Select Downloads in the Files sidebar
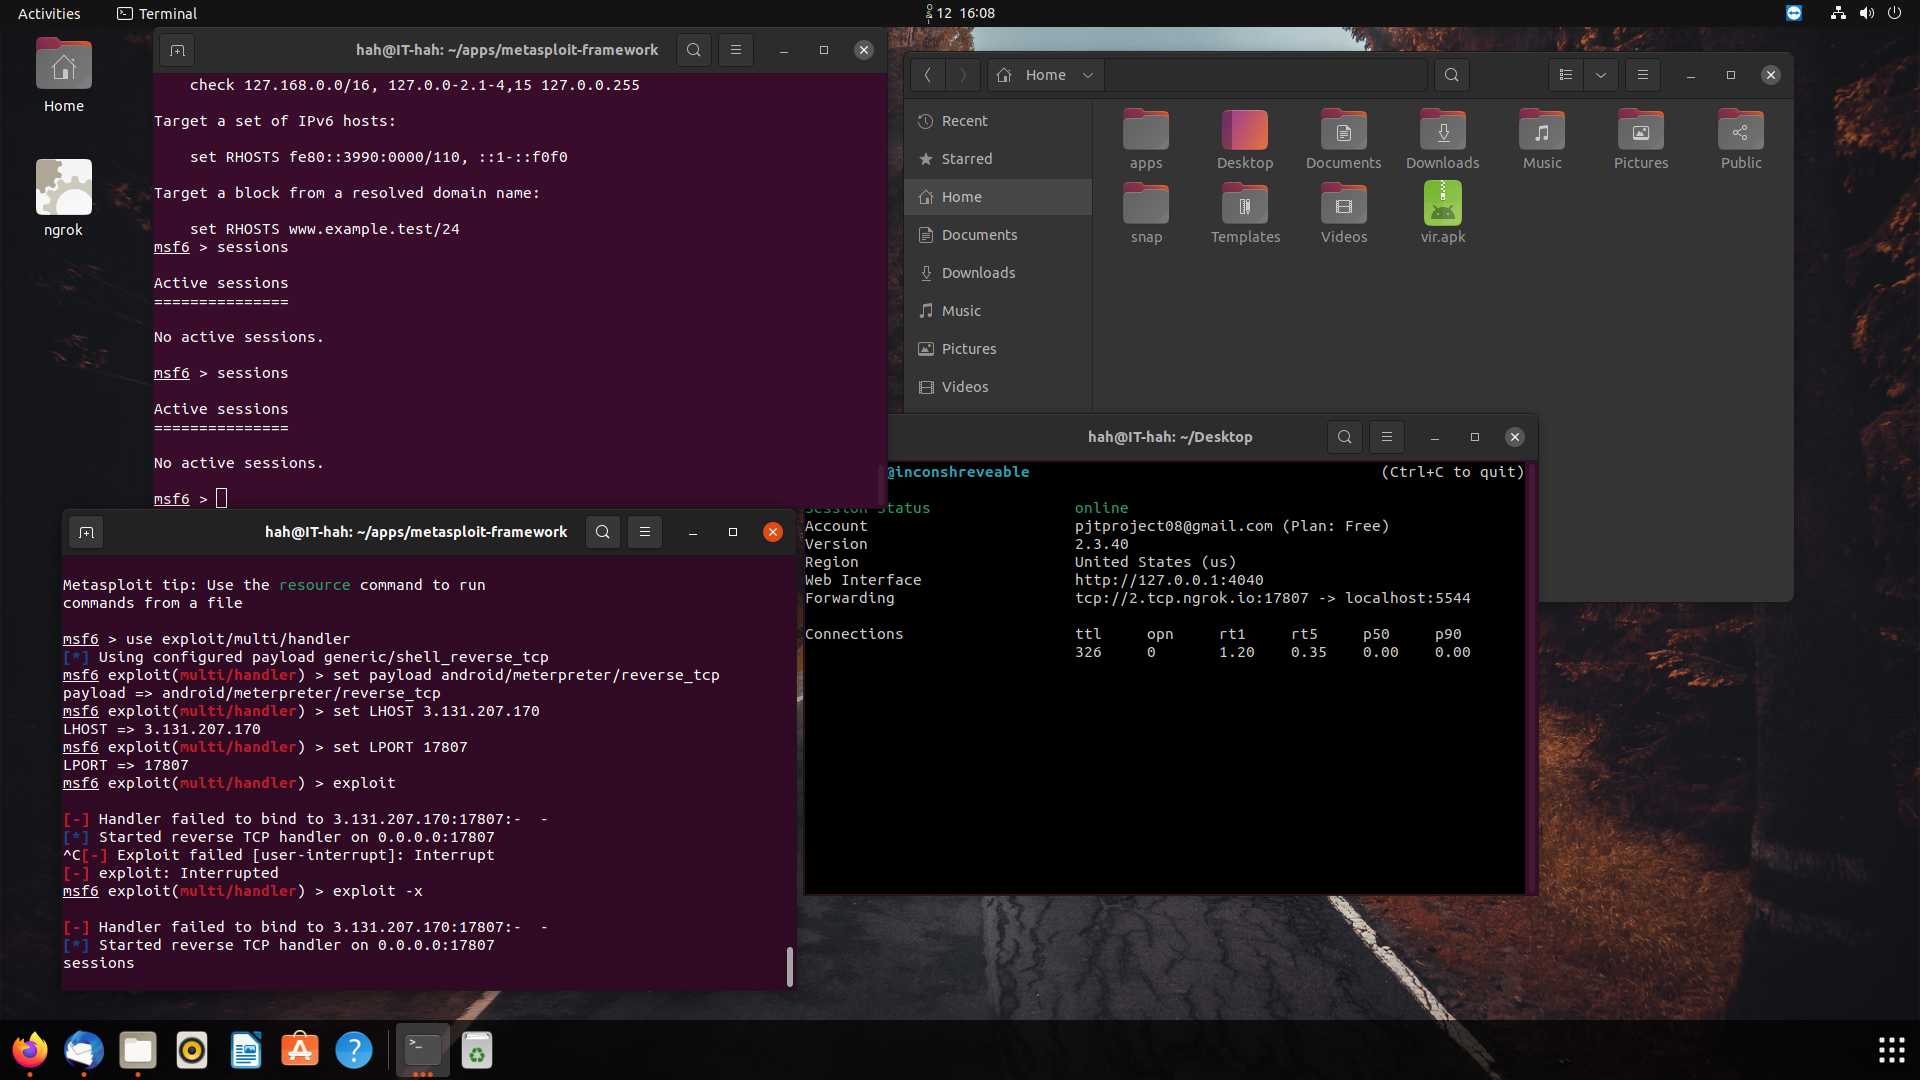The image size is (1920, 1080). pyautogui.click(x=978, y=272)
